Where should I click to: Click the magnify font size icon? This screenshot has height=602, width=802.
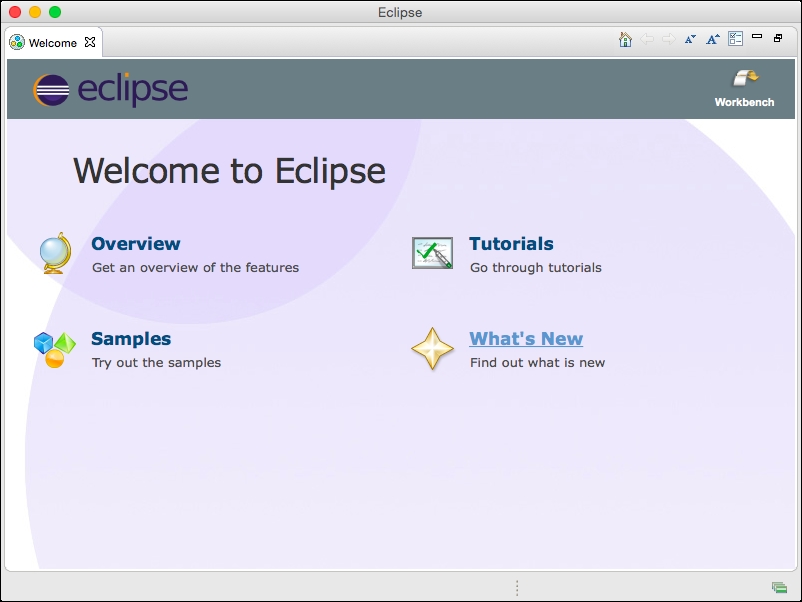pos(713,40)
